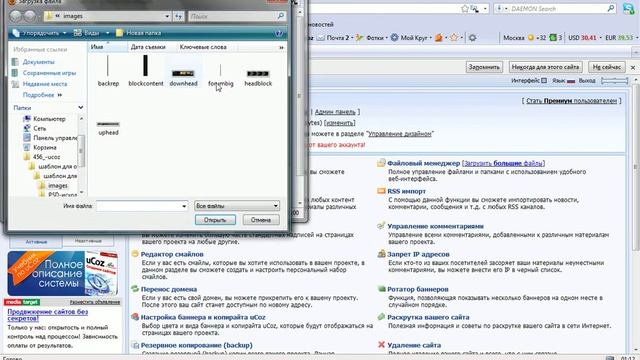Open the images path dropdown arrow
Viewport: 640px width, 360px height.
click(167, 16)
